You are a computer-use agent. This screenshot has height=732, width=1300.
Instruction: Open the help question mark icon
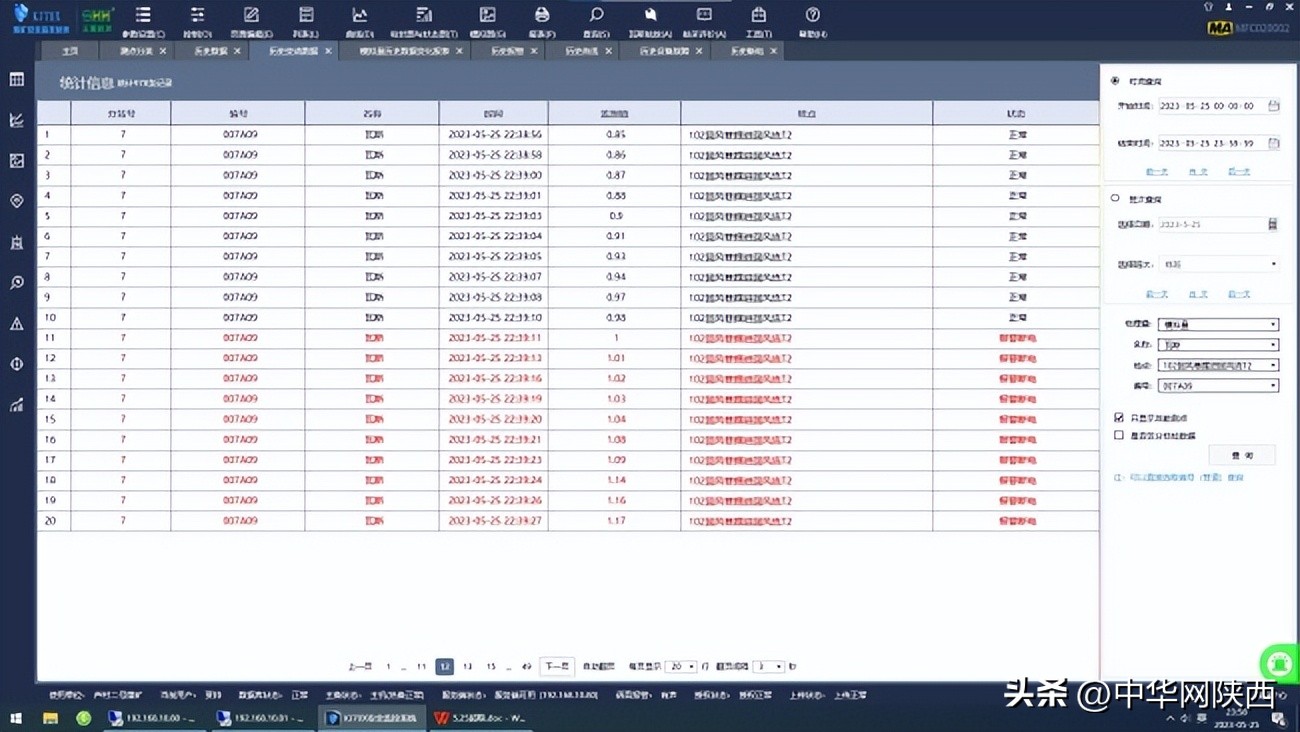point(812,16)
